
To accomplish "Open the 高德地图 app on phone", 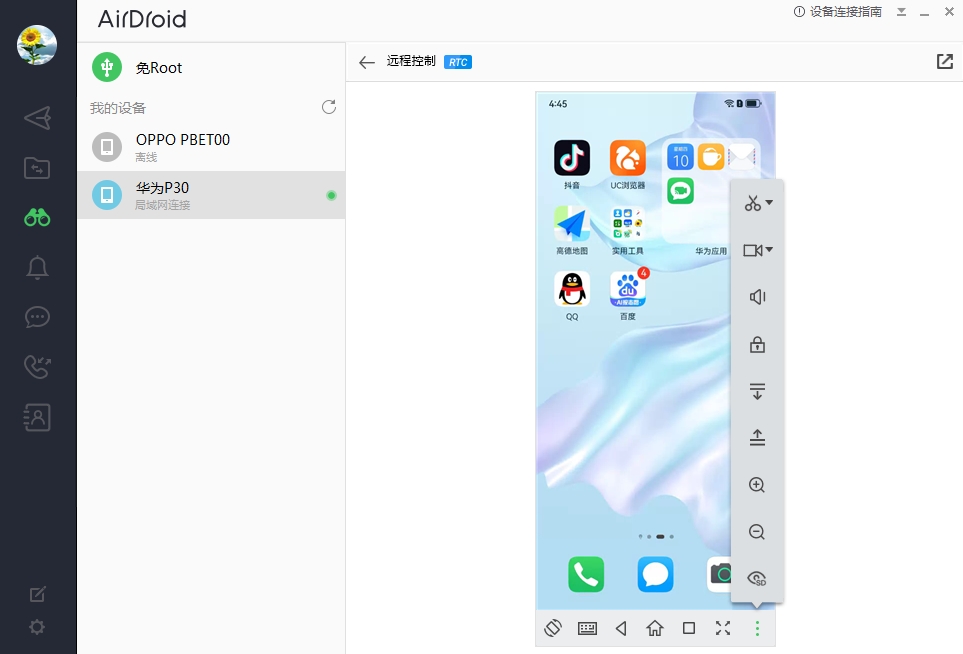I will click(x=572, y=224).
